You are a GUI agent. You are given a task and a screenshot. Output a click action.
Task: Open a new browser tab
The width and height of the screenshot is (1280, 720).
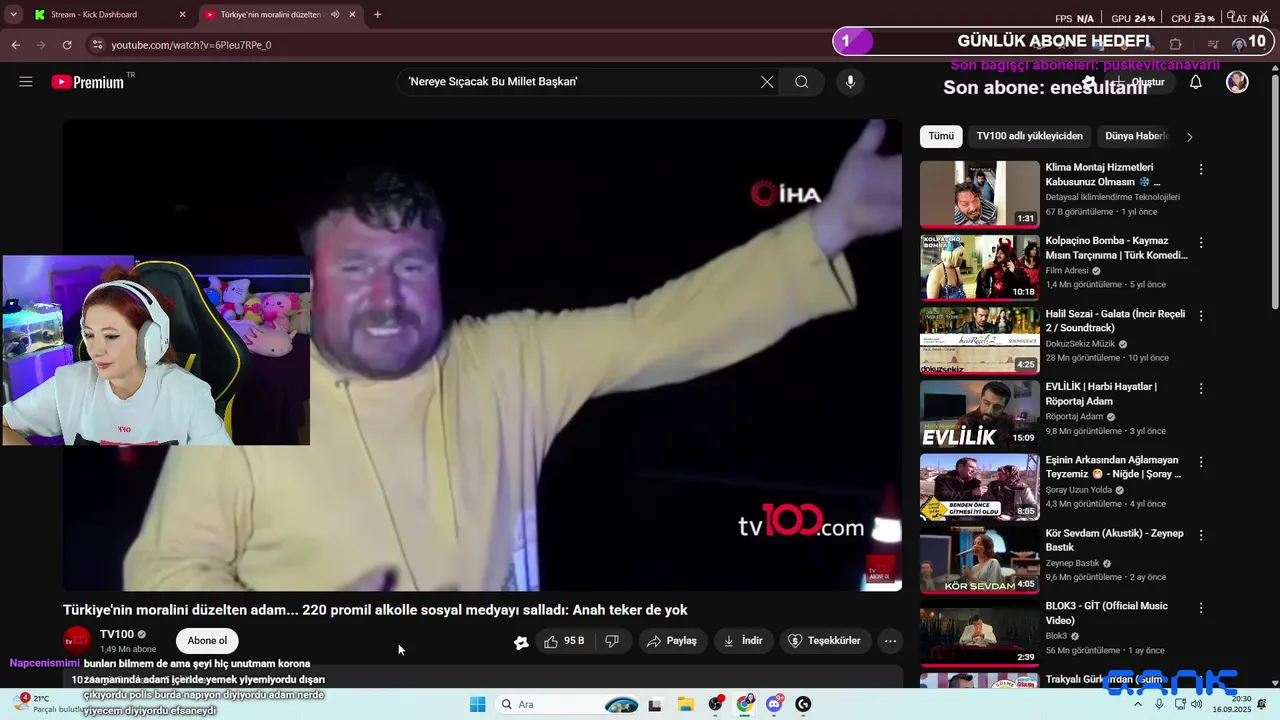[x=377, y=15]
